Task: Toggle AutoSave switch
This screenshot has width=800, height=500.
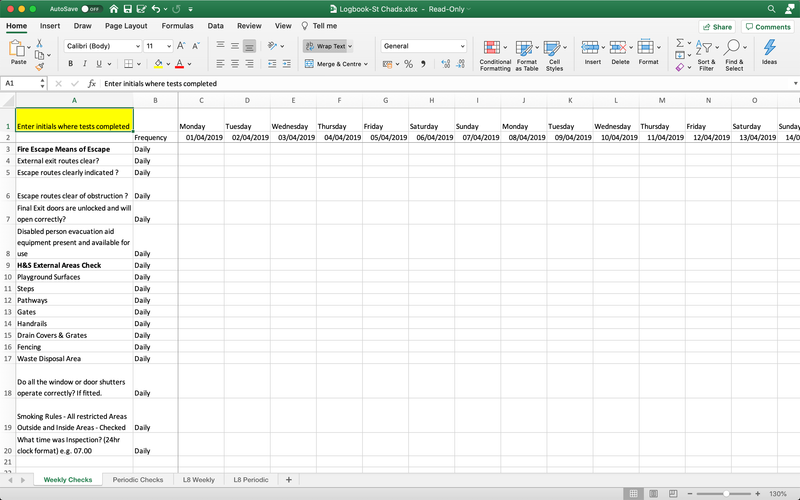Action: pyautogui.click(x=92, y=9)
